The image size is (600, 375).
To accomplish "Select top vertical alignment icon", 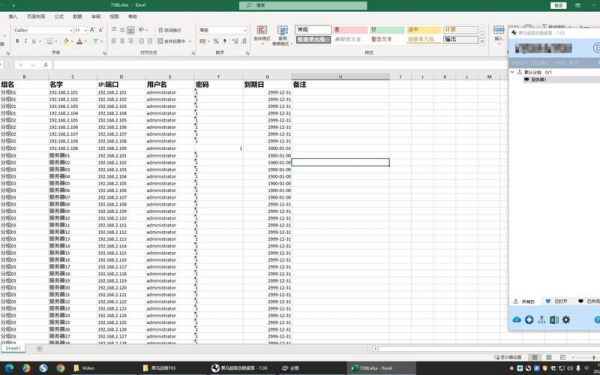I will (114, 30).
